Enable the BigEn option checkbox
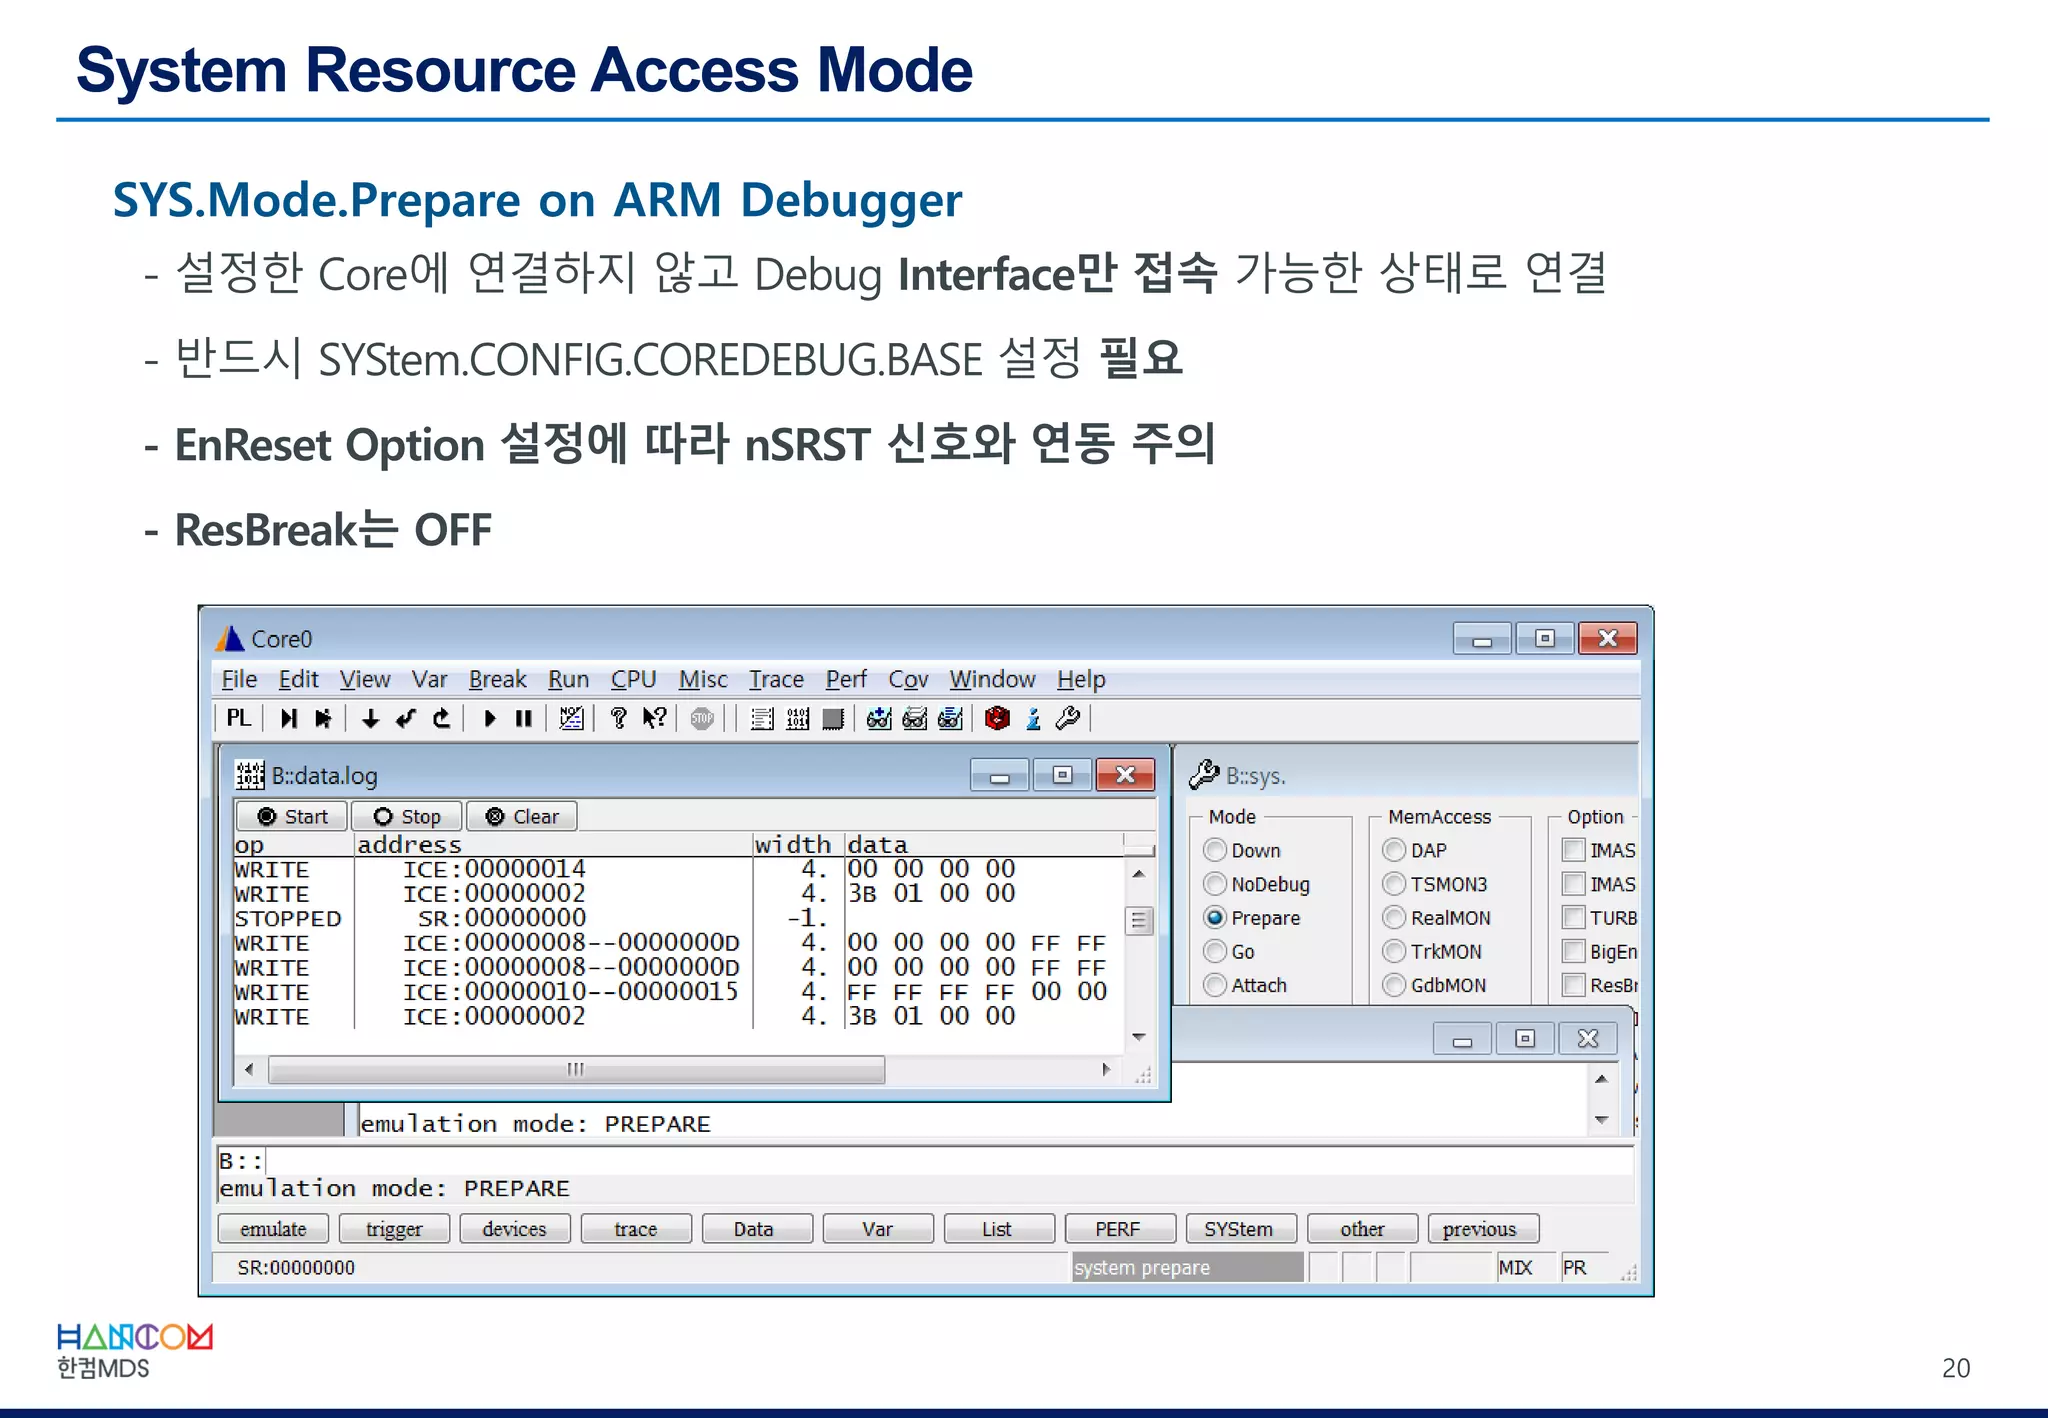 click(1574, 951)
